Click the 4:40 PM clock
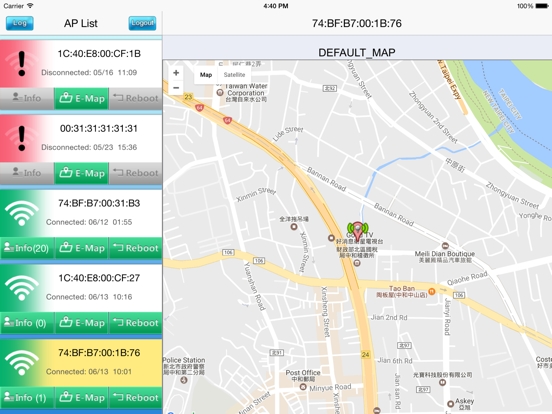Image resolution: width=552 pixels, height=414 pixels. (x=276, y=6)
